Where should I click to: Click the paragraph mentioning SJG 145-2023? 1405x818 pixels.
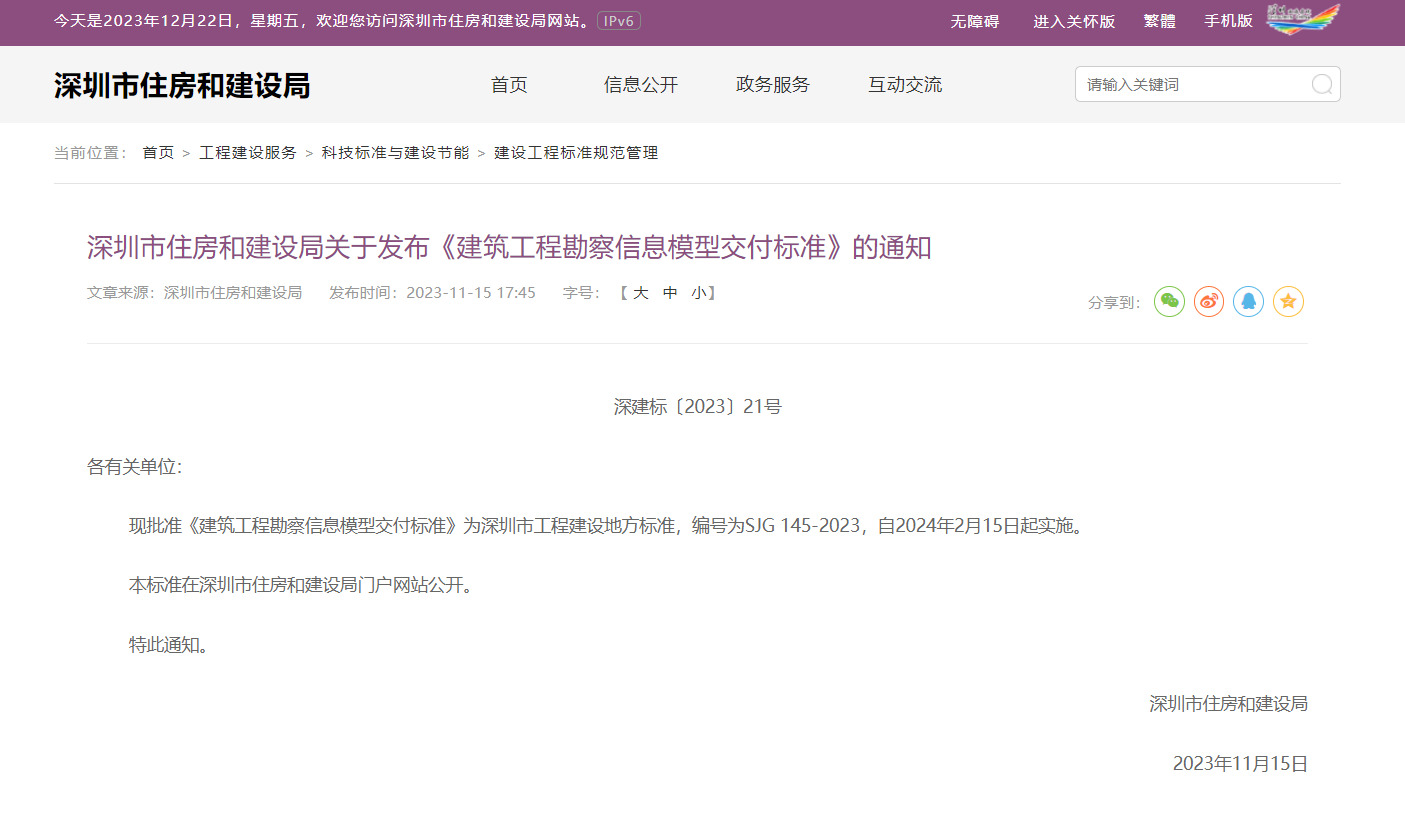coord(607,526)
